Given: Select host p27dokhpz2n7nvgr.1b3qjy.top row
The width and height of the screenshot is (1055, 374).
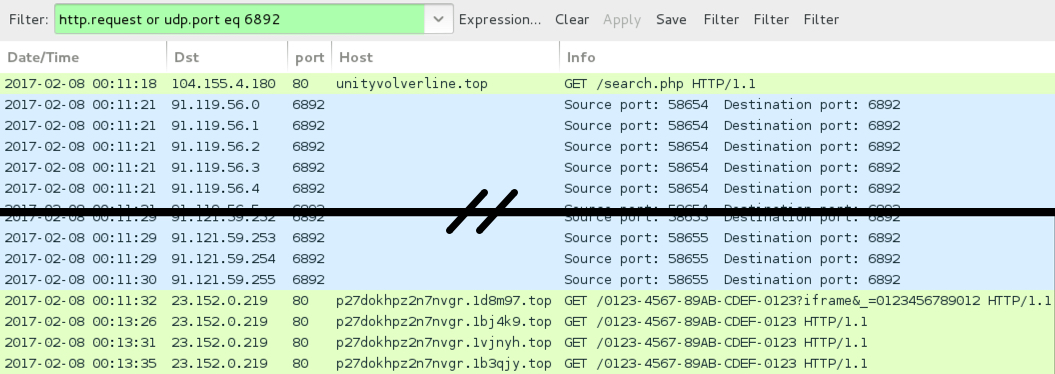Looking at the screenshot, I should point(528,363).
